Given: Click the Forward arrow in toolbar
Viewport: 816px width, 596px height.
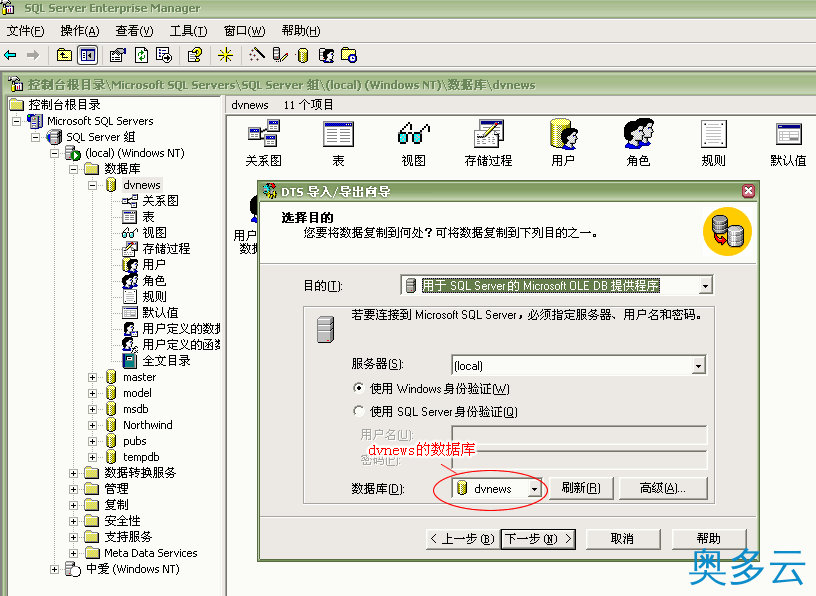Looking at the screenshot, I should (33, 55).
